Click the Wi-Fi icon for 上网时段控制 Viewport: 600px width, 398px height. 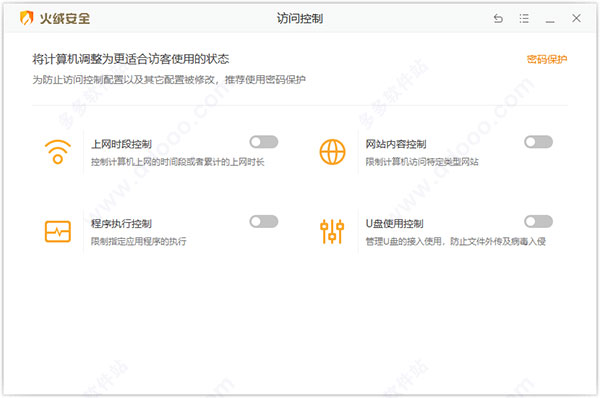click(58, 152)
